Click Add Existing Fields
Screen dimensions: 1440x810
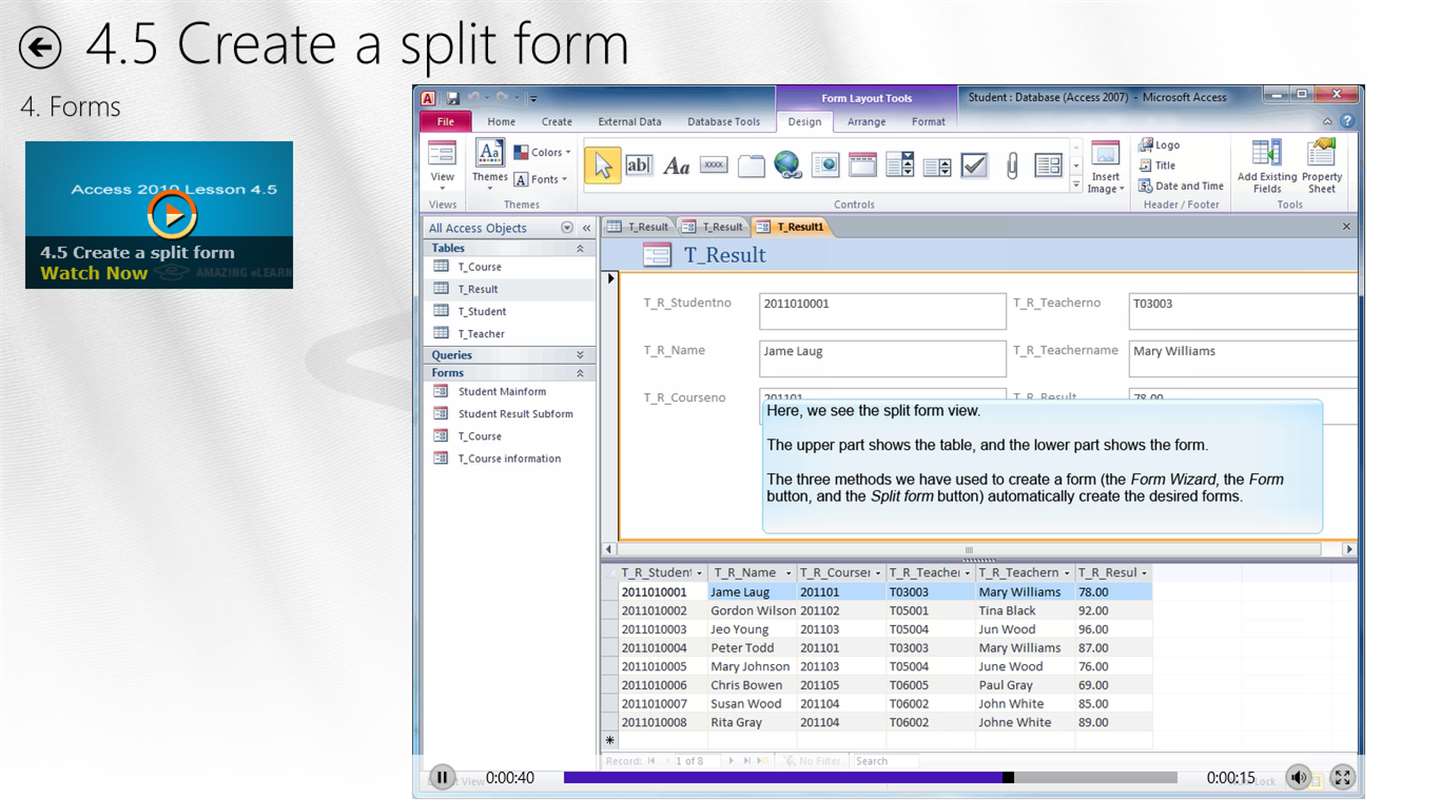point(1267,167)
